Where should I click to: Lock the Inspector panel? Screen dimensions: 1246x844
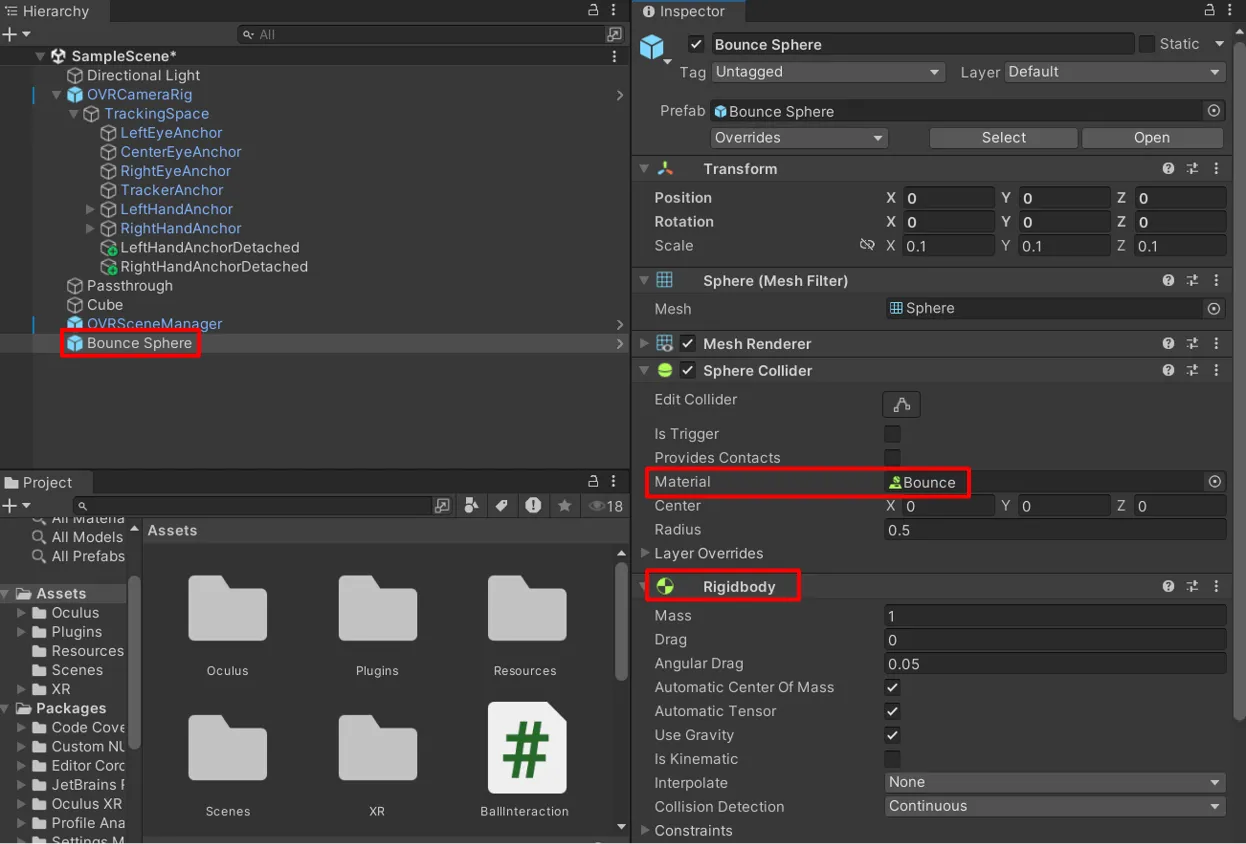pos(1208,11)
